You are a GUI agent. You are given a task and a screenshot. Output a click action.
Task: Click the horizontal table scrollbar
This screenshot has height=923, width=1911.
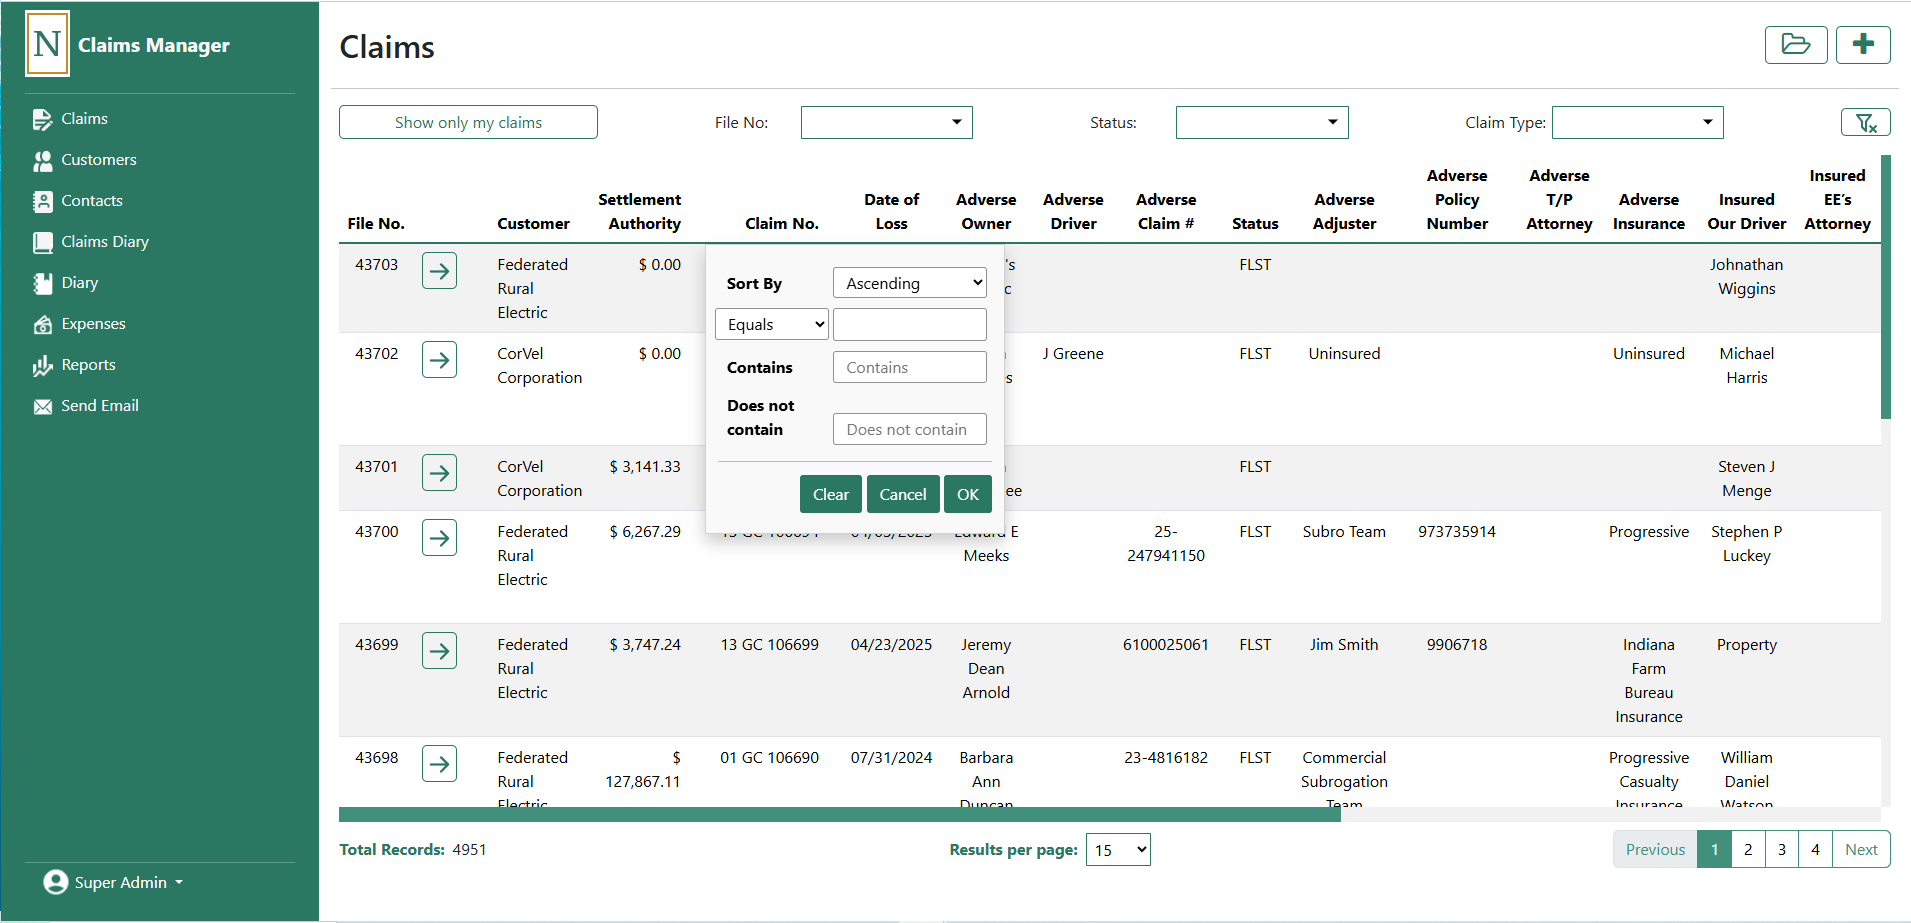pos(839,814)
